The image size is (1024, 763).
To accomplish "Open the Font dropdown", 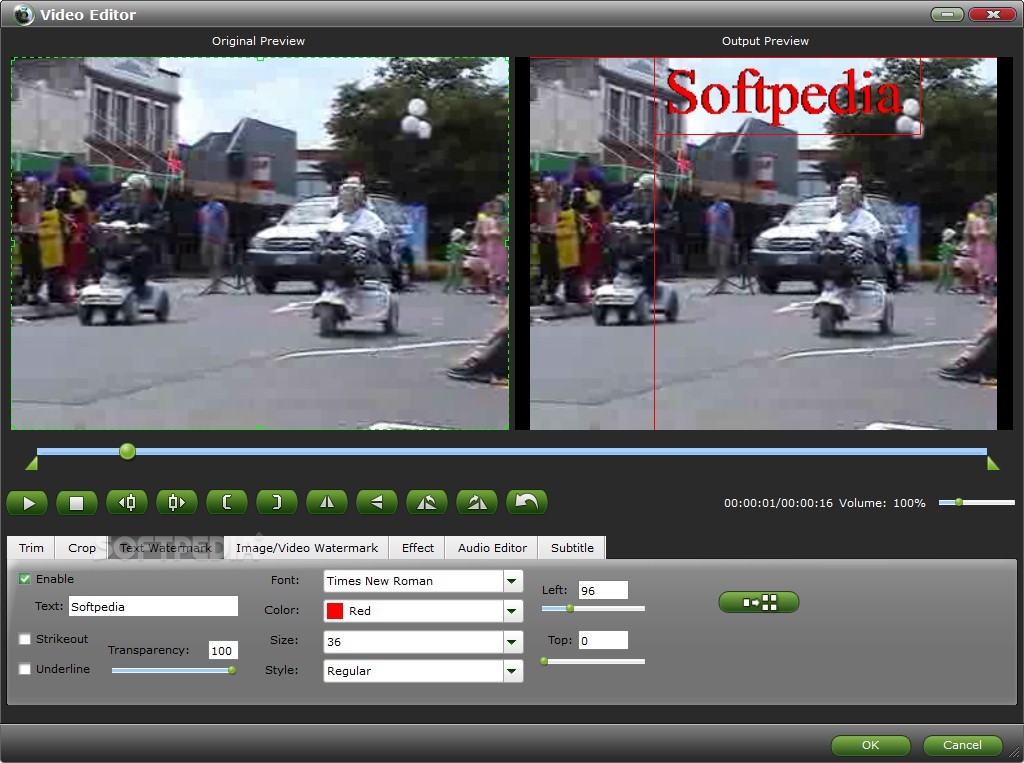I will pos(423,581).
